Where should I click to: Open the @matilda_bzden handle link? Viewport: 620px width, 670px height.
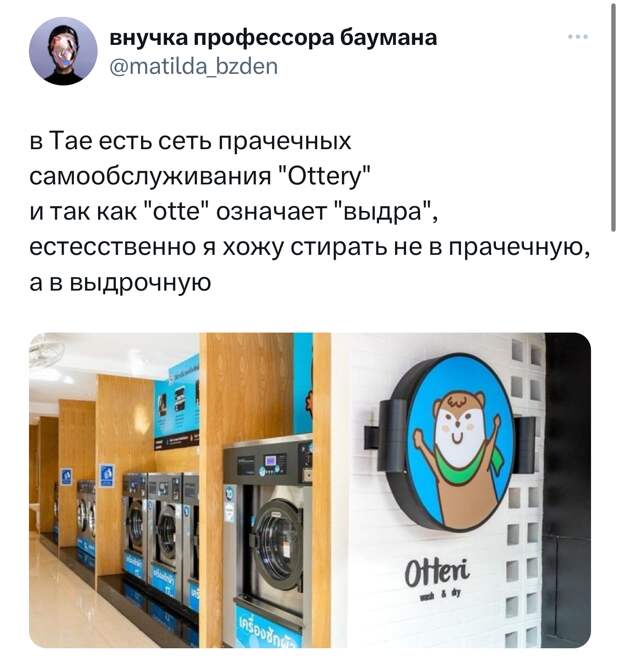coord(194,66)
